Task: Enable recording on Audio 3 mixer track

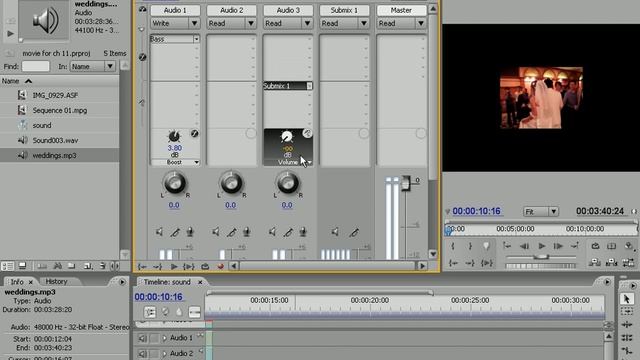Action: click(302, 232)
